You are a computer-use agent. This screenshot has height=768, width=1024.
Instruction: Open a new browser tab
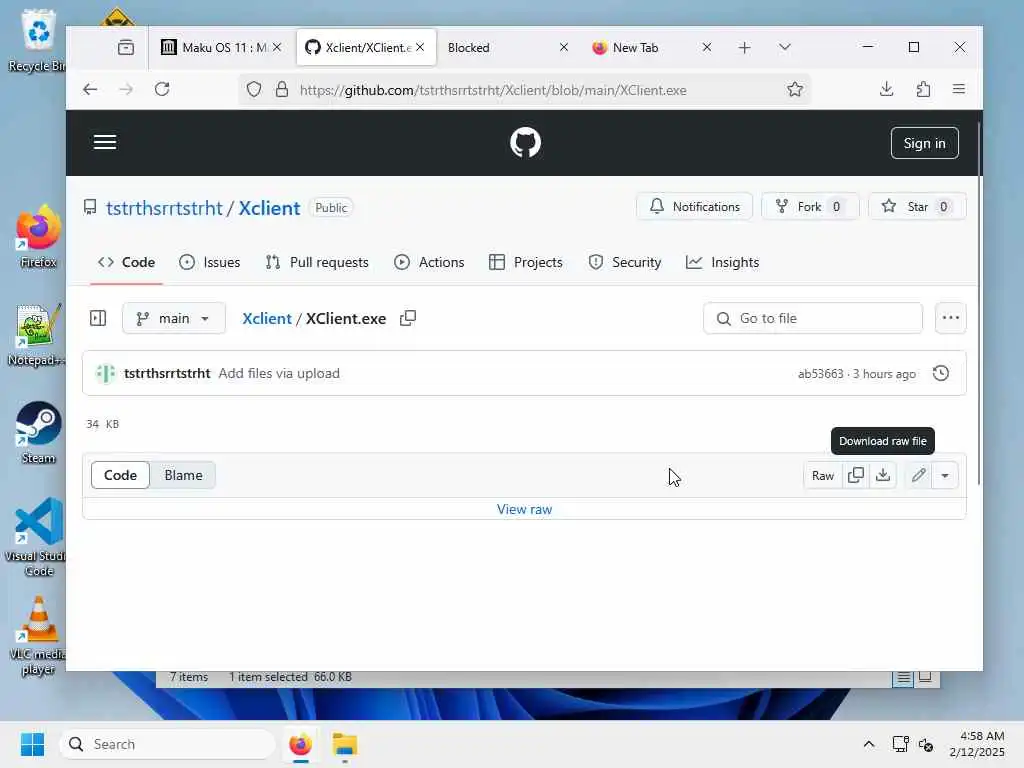(744, 47)
